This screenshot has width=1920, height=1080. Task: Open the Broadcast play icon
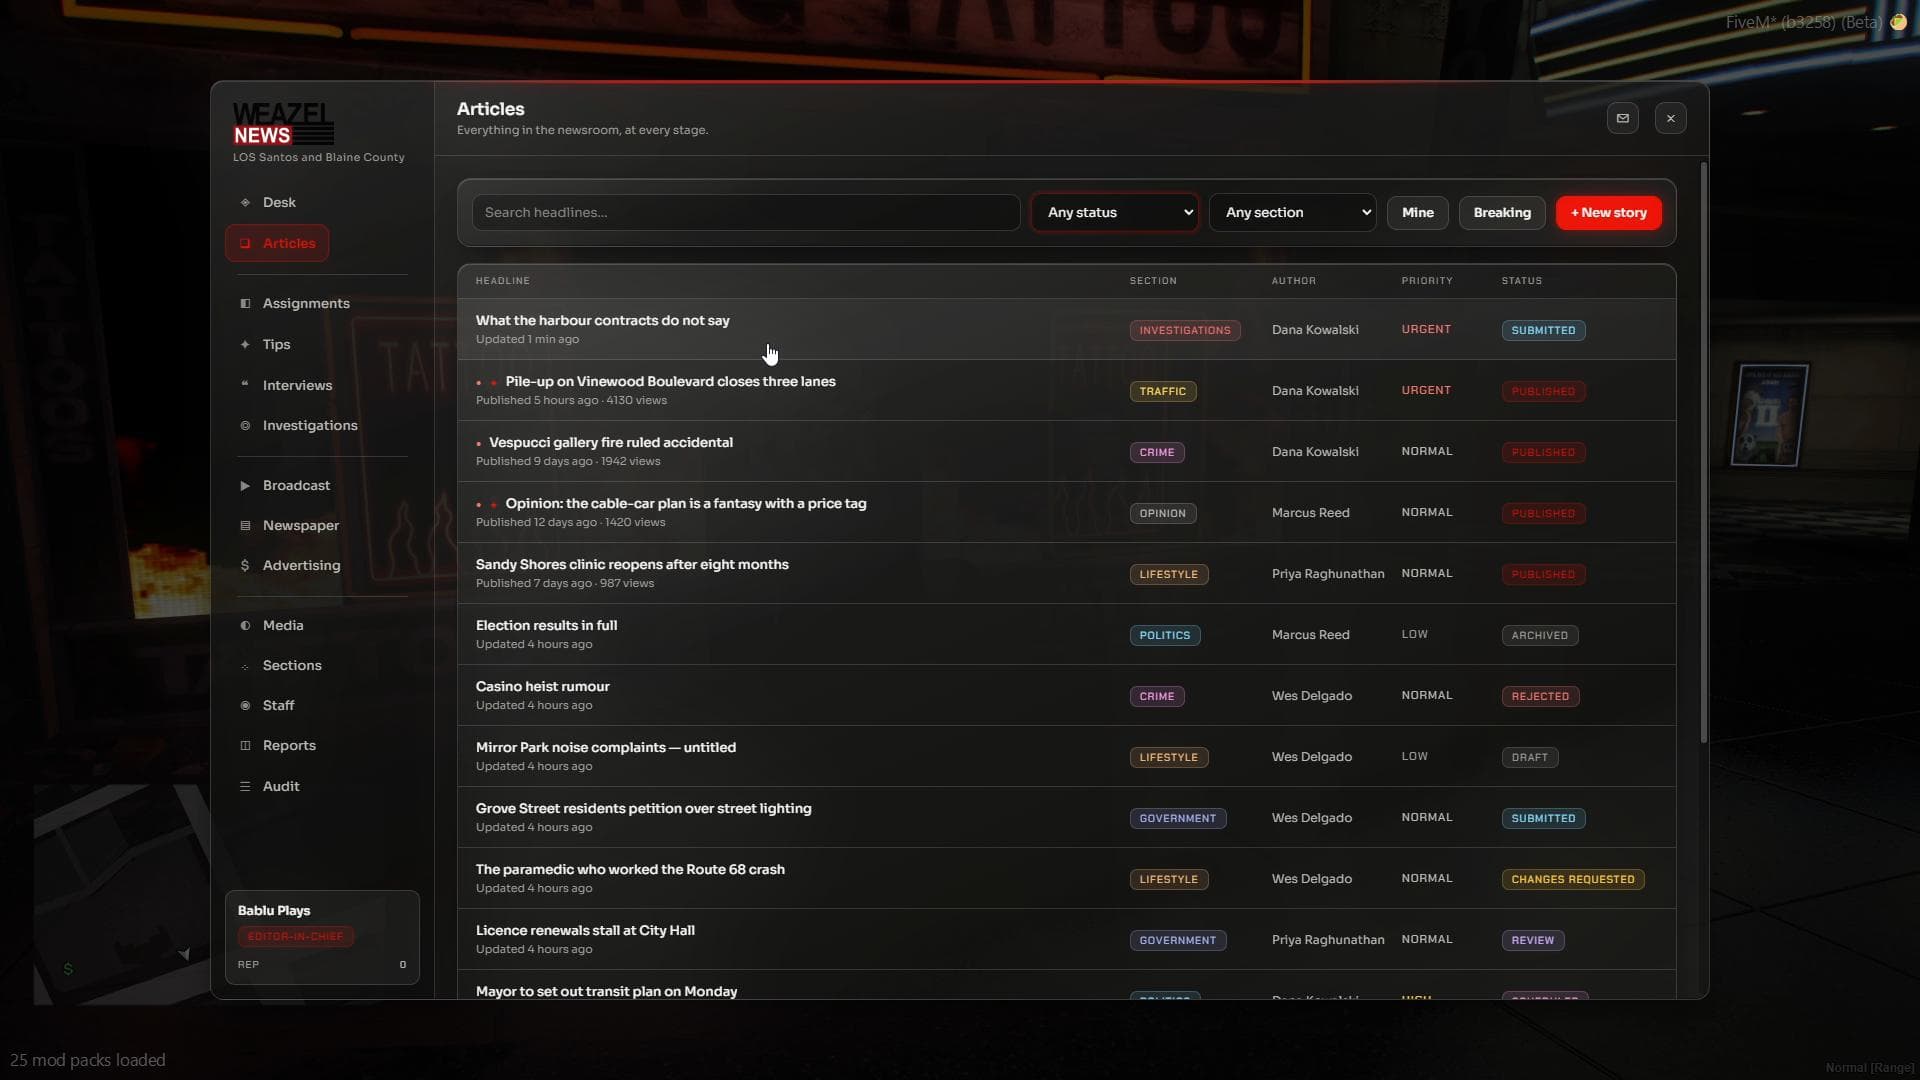245,485
